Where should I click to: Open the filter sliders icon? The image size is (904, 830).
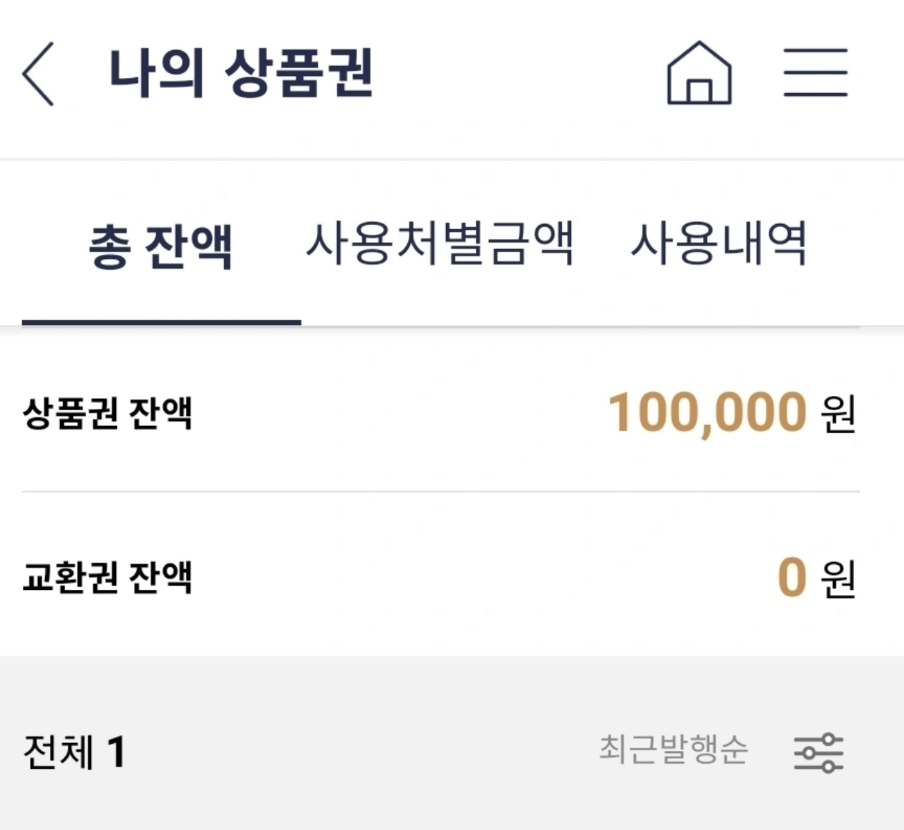(x=819, y=753)
